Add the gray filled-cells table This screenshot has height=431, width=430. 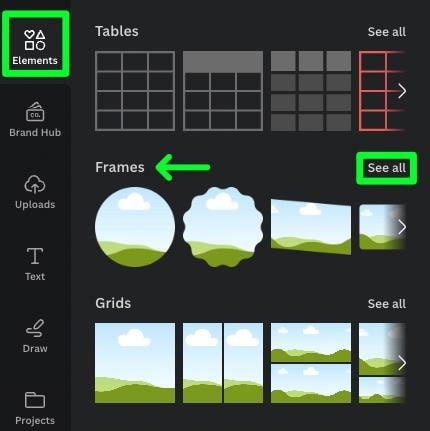pos(311,91)
